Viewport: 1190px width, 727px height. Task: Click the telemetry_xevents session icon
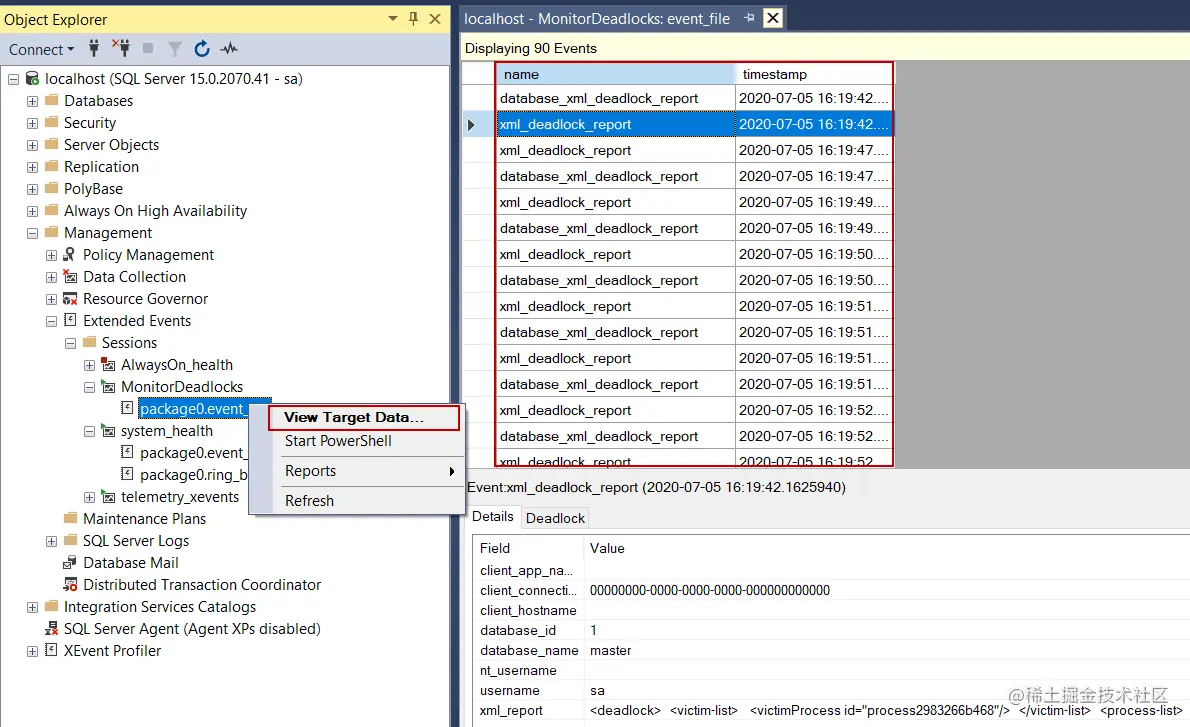[109, 497]
